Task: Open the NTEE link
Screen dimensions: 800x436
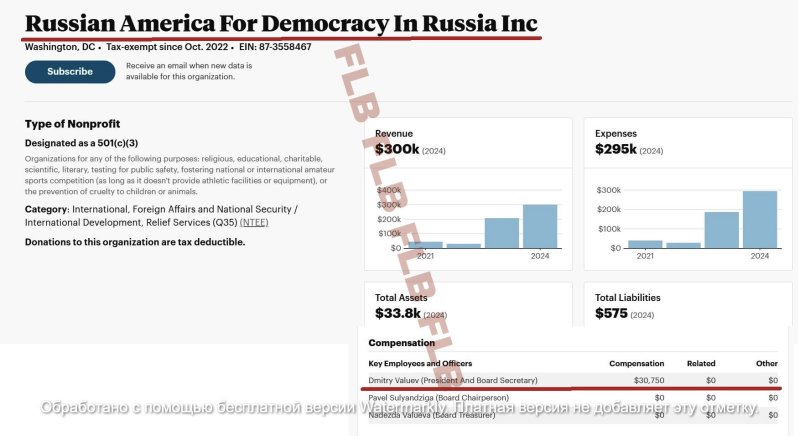Action: coord(254,222)
